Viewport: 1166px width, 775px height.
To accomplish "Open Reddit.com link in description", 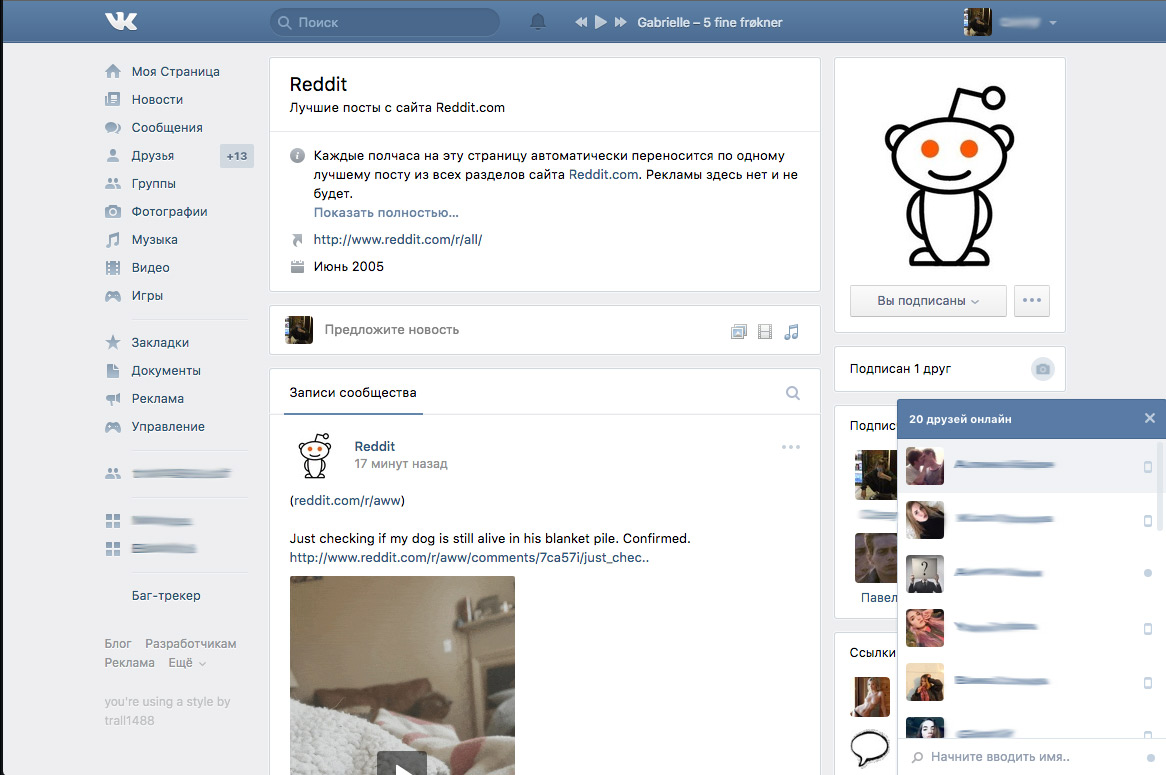I will point(603,175).
